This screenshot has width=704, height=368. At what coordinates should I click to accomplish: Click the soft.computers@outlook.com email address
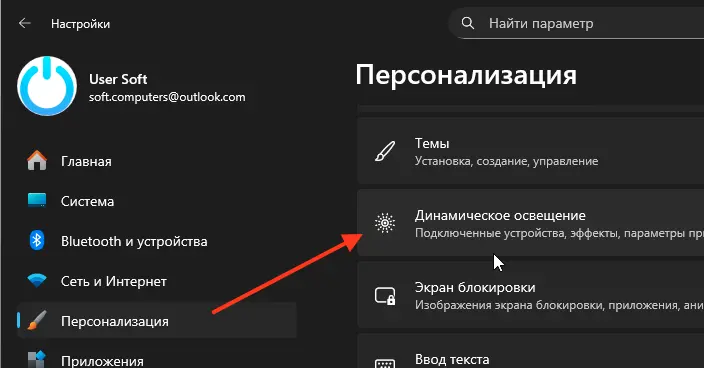click(167, 97)
